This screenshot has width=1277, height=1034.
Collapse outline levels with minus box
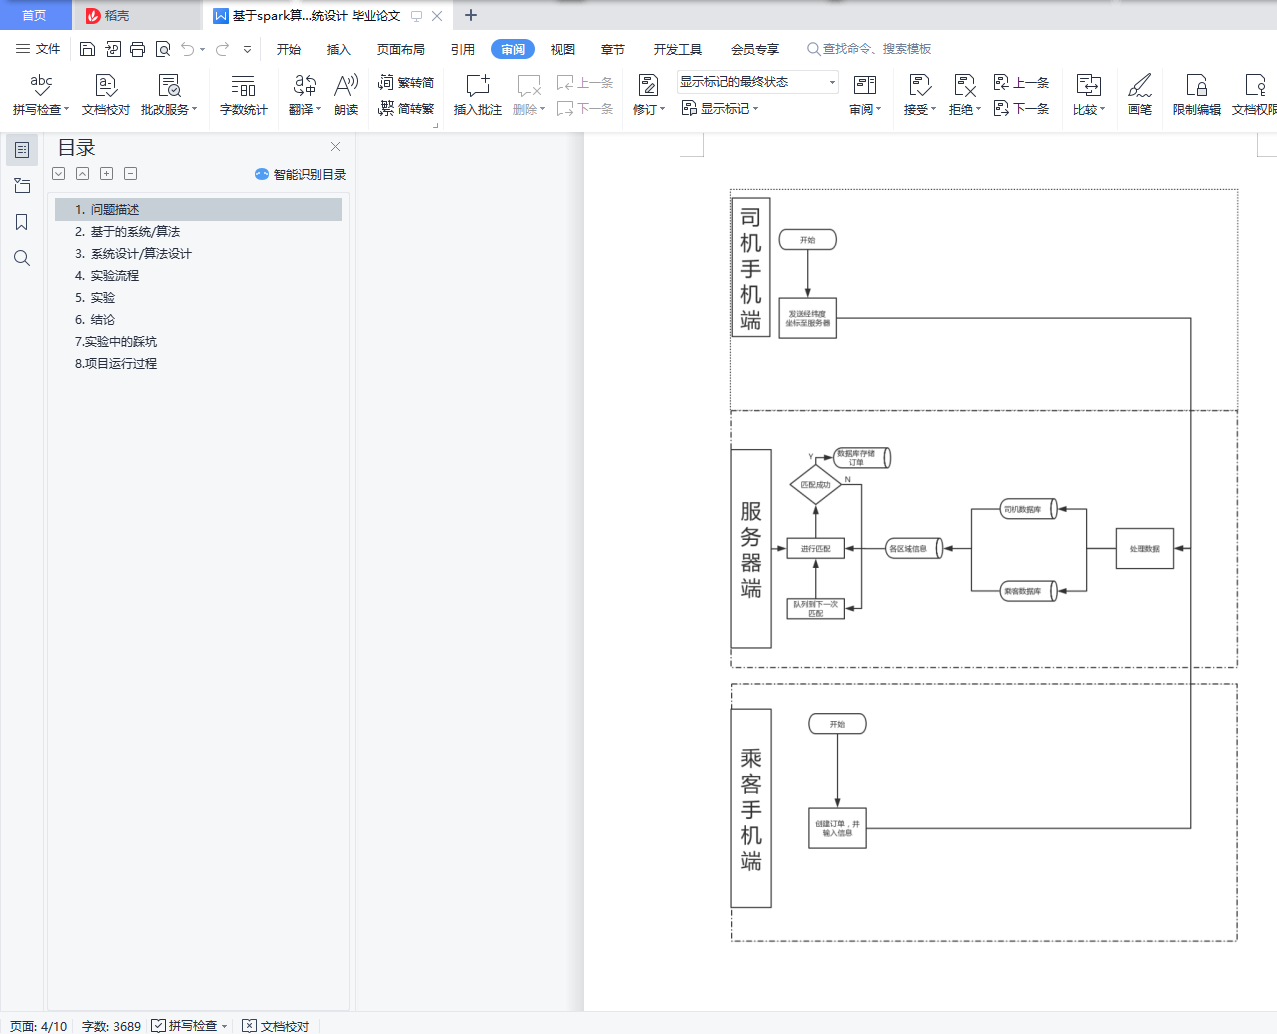coord(130,174)
